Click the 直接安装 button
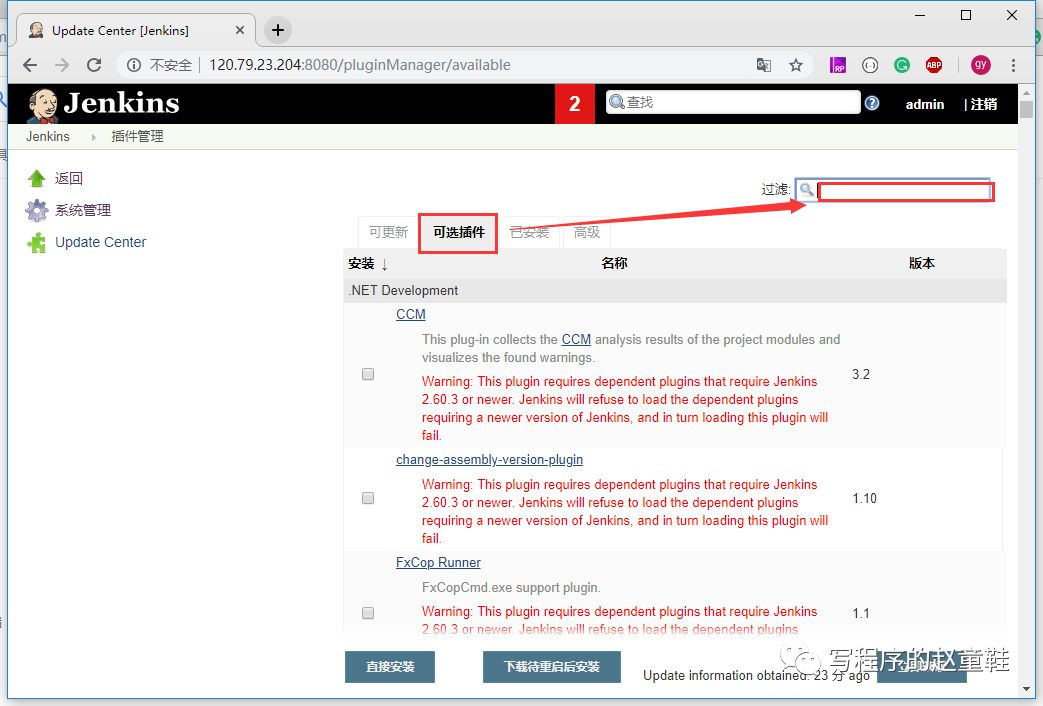This screenshot has width=1043, height=706. pyautogui.click(x=390, y=667)
